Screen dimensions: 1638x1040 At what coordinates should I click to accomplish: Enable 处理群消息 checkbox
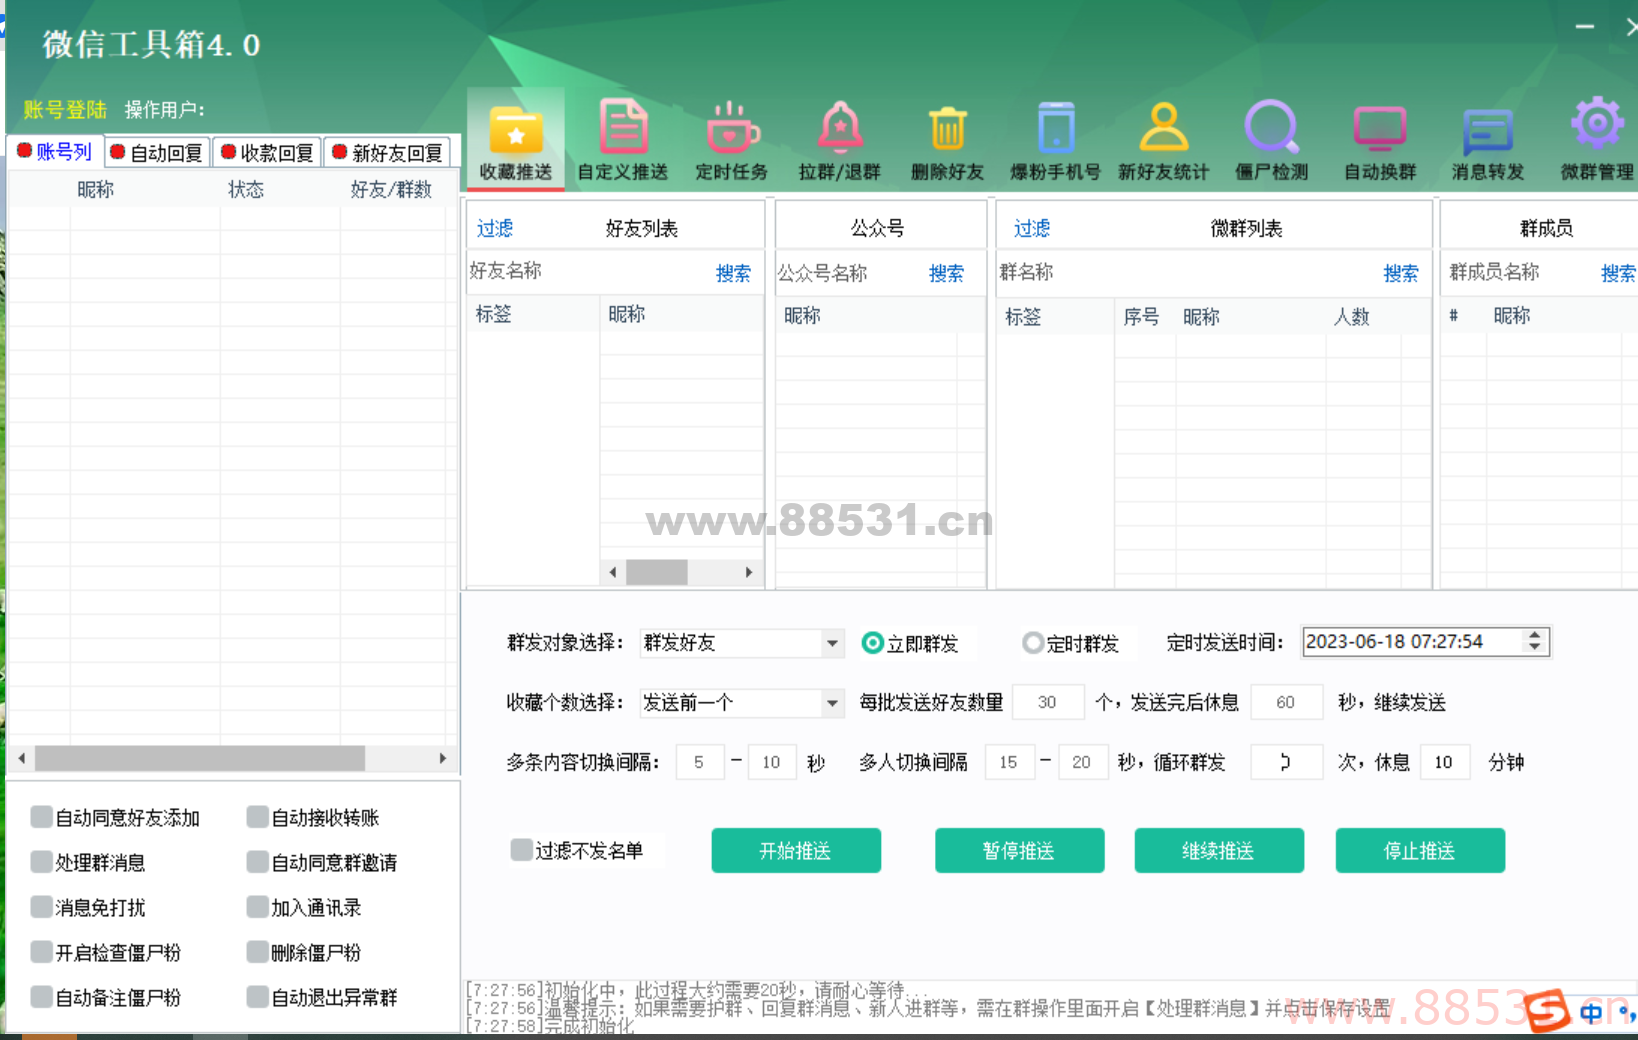pos(41,862)
